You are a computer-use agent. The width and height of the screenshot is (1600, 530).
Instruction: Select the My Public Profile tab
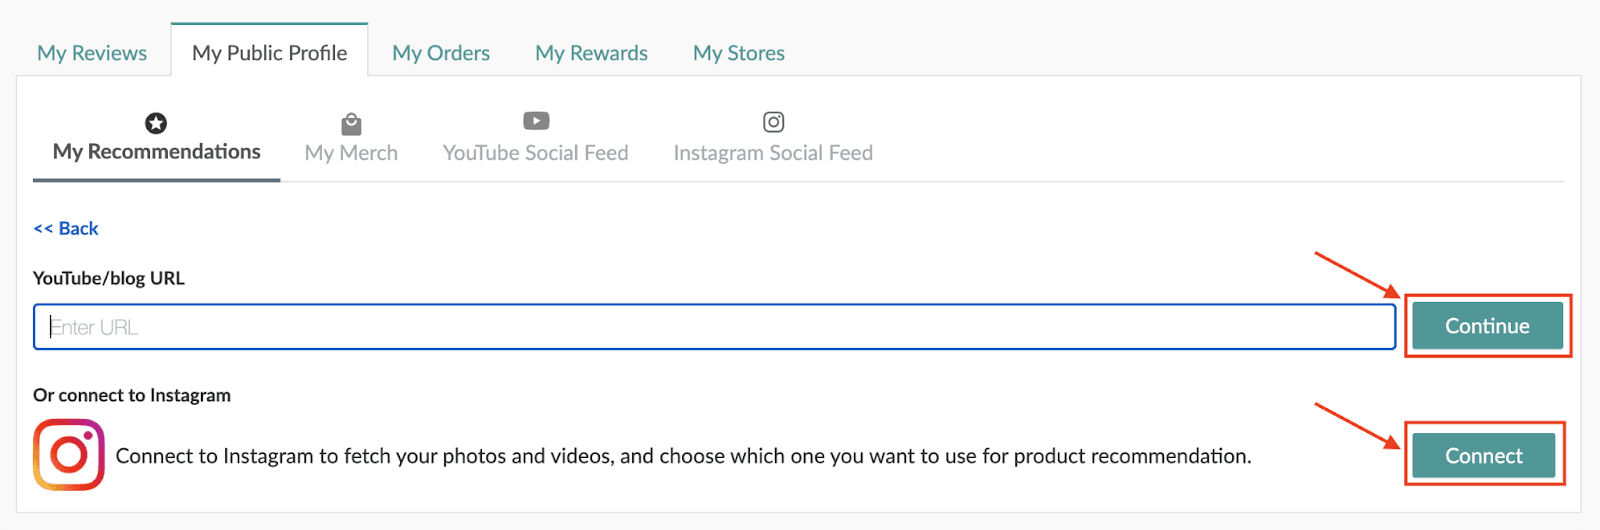(269, 53)
